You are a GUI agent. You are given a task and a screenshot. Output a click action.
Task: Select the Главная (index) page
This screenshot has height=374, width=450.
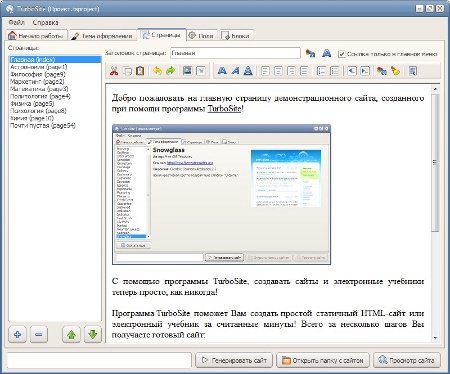click(55, 59)
